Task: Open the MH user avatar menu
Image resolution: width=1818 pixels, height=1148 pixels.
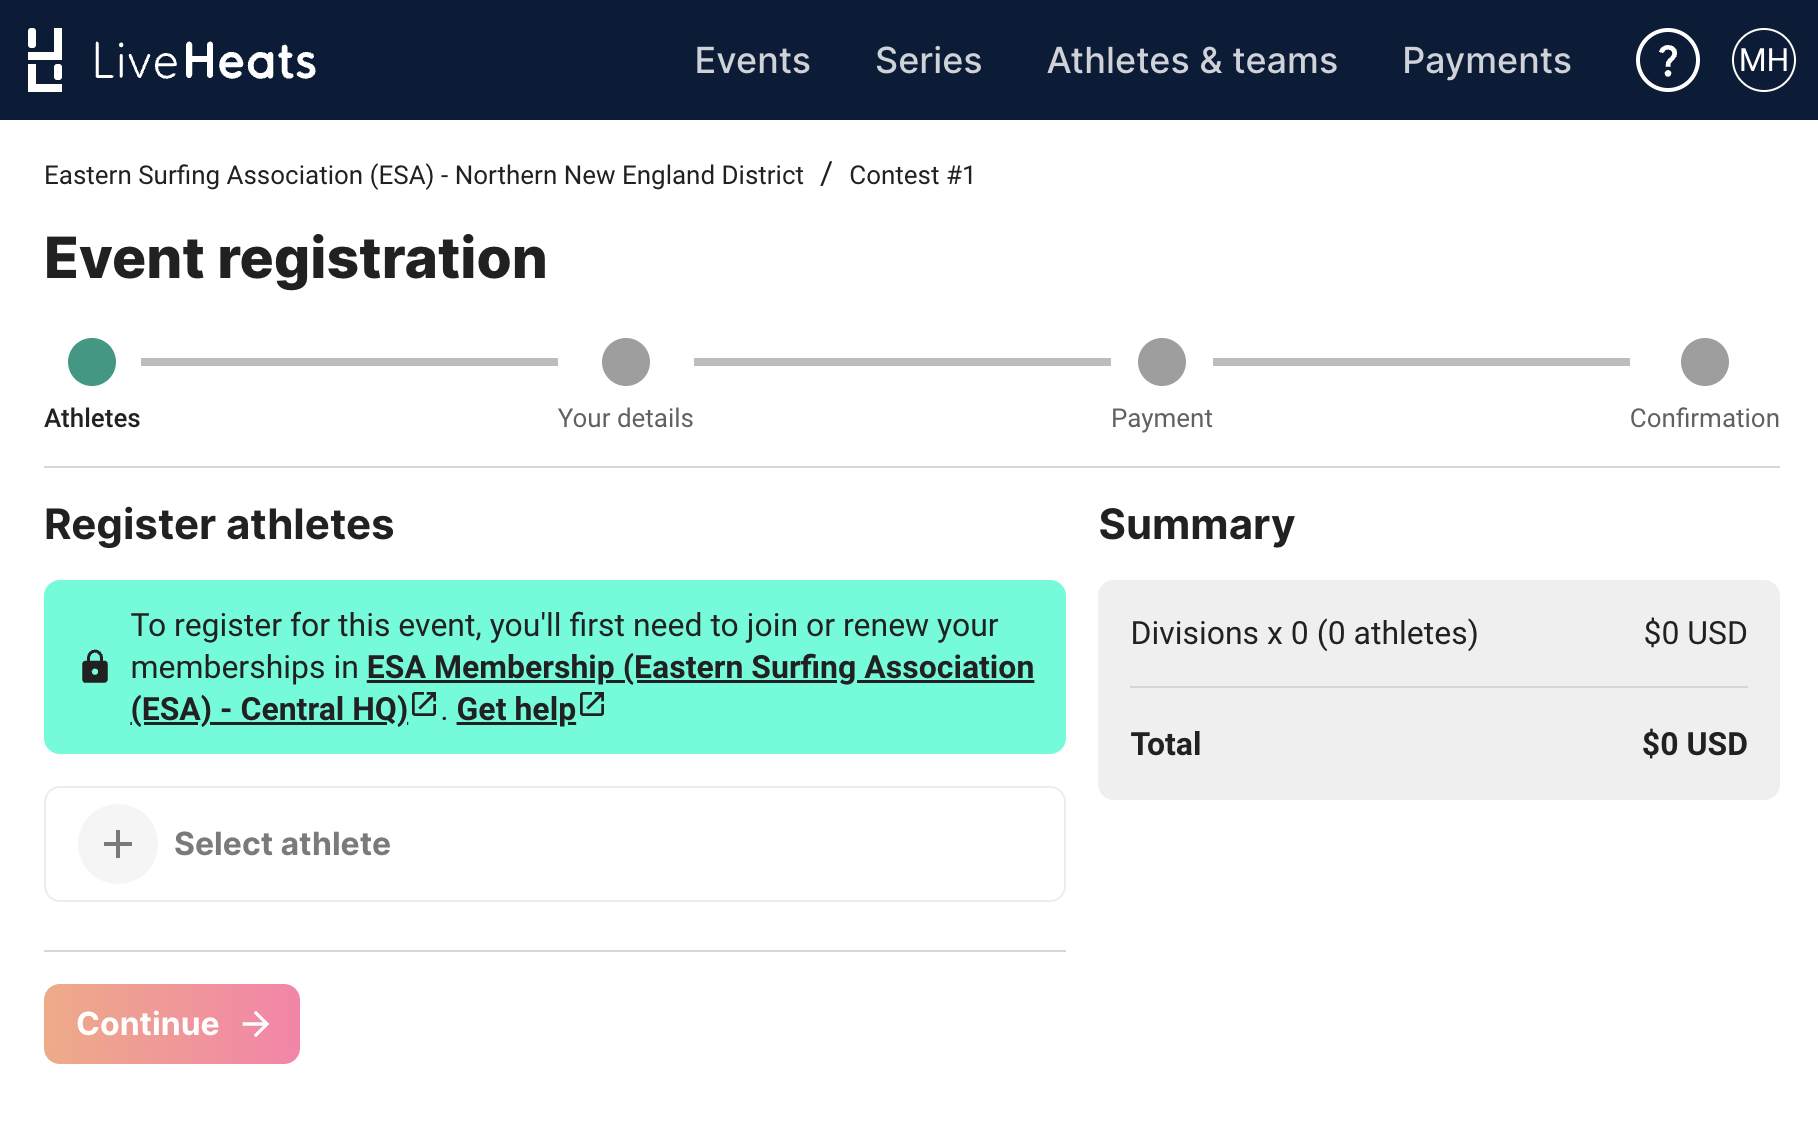Action: tap(1763, 60)
